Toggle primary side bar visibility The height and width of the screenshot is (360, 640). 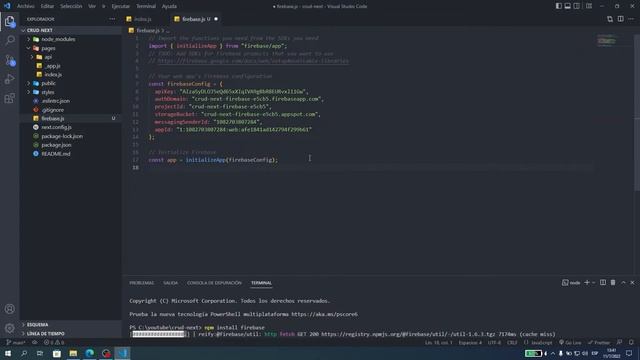coord(558,6)
